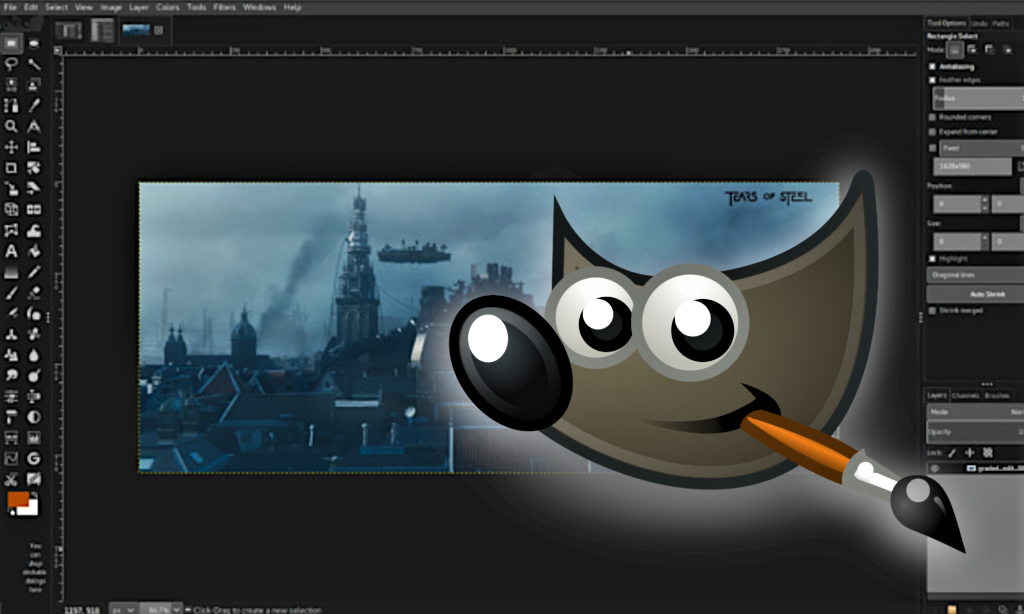The image size is (1024, 614).
Task: Open the Colors menu
Action: (168, 7)
